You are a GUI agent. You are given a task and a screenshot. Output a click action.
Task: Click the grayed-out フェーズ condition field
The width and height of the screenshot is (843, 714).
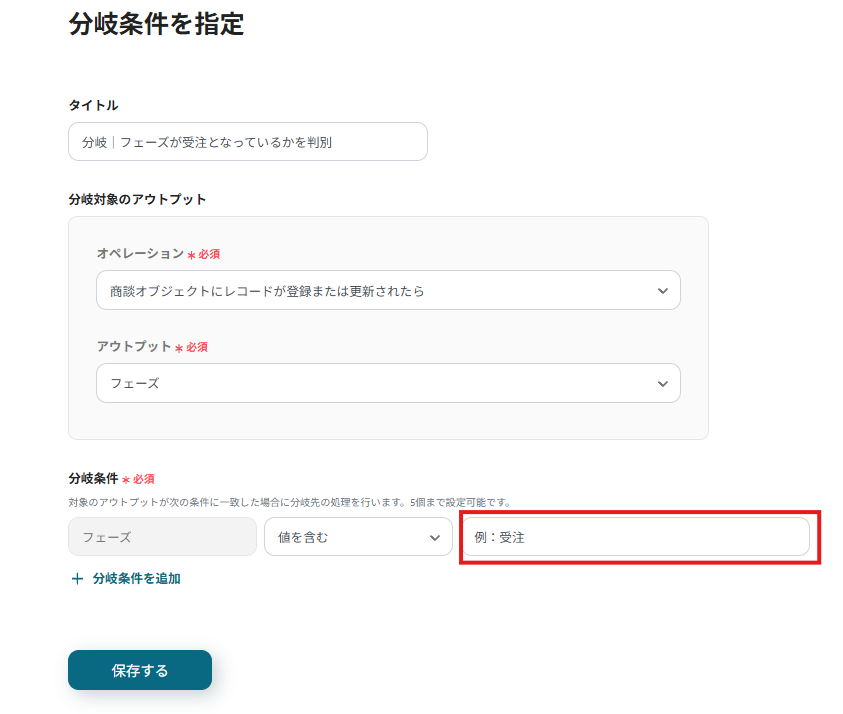point(162,537)
